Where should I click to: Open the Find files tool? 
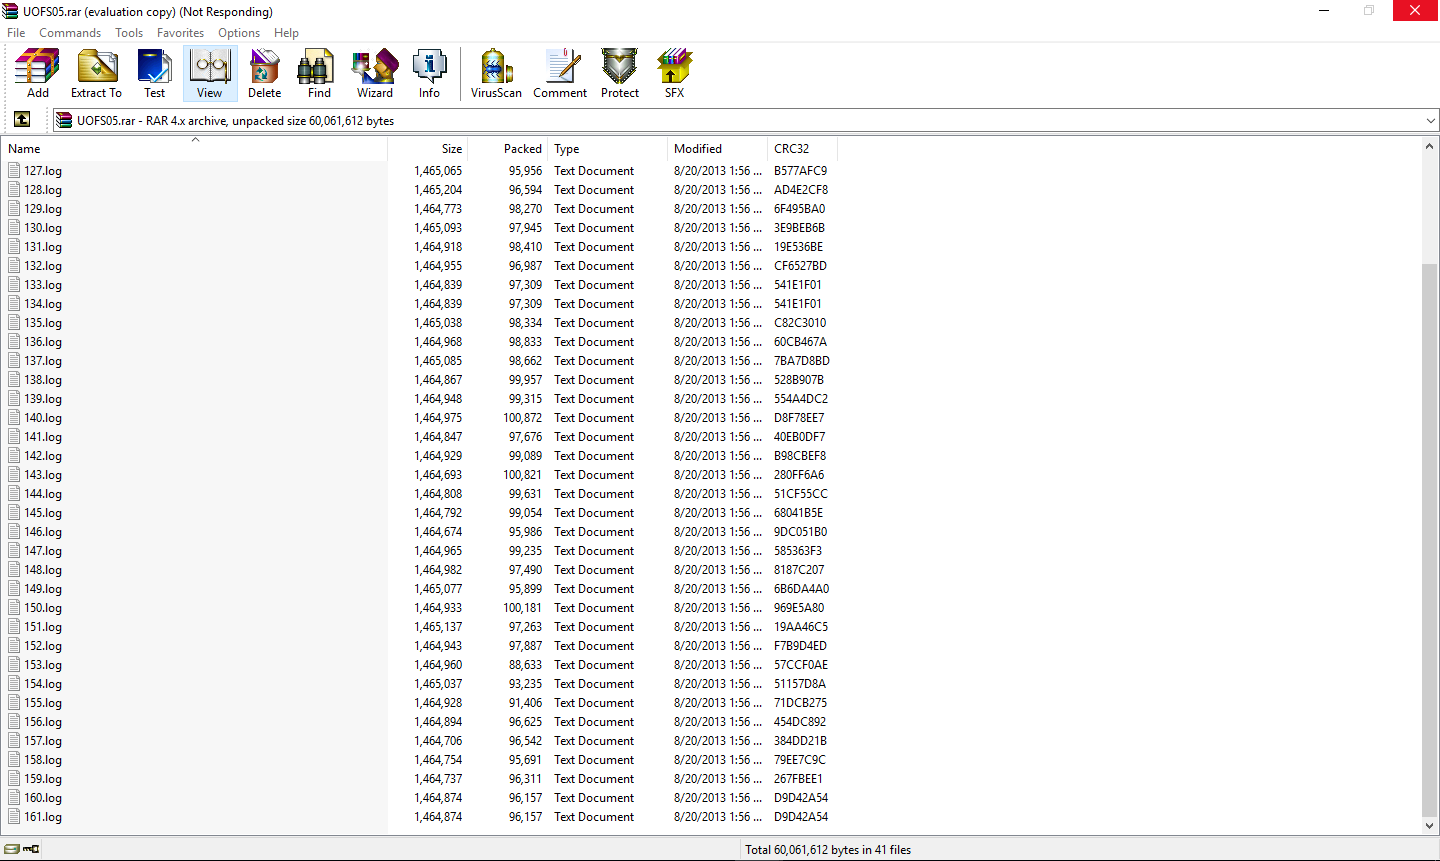[x=319, y=74]
